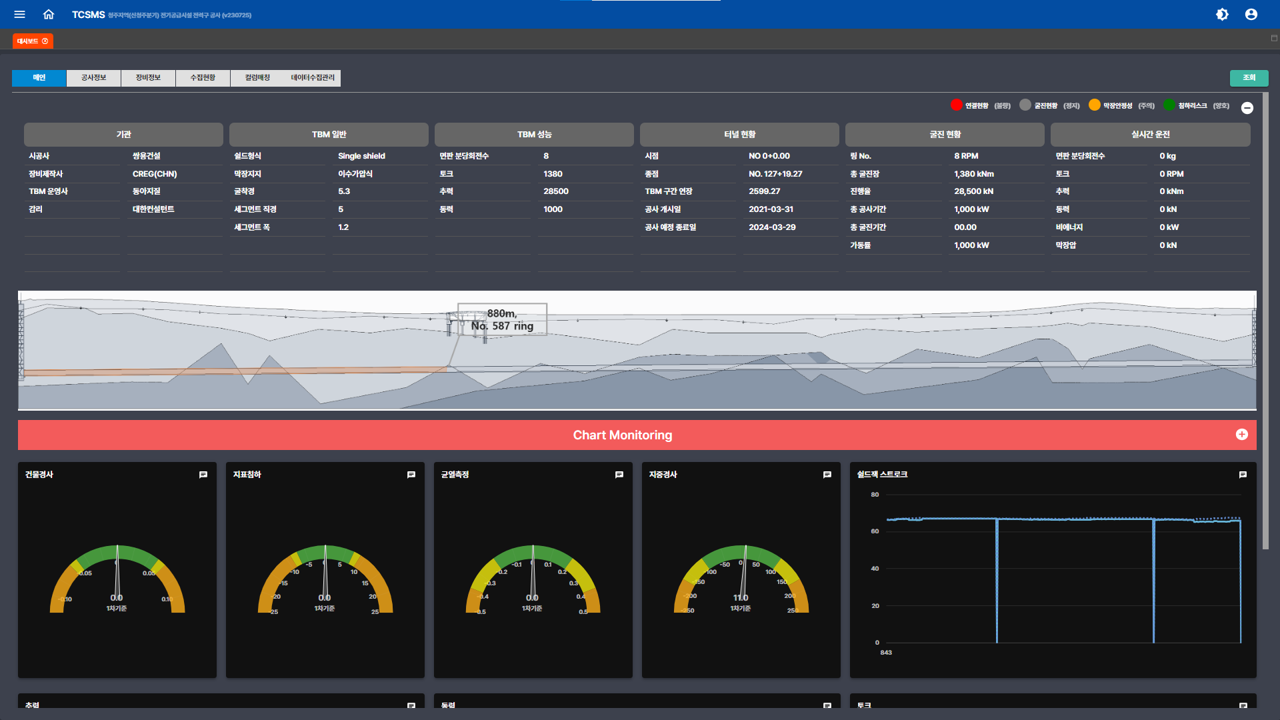Open the user account icon

[x=1251, y=14]
